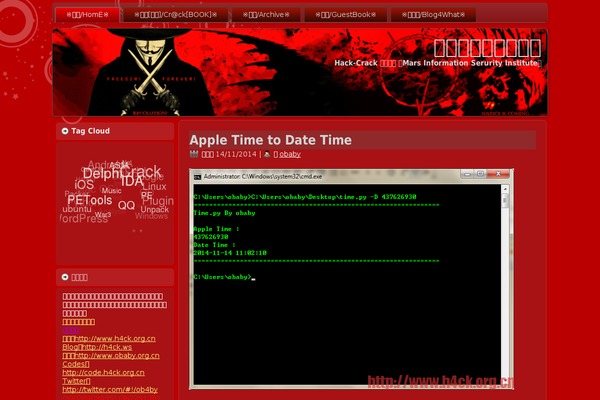Open the http://code.h4ck.org.cn link
The height and width of the screenshot is (400, 600).
[103, 372]
